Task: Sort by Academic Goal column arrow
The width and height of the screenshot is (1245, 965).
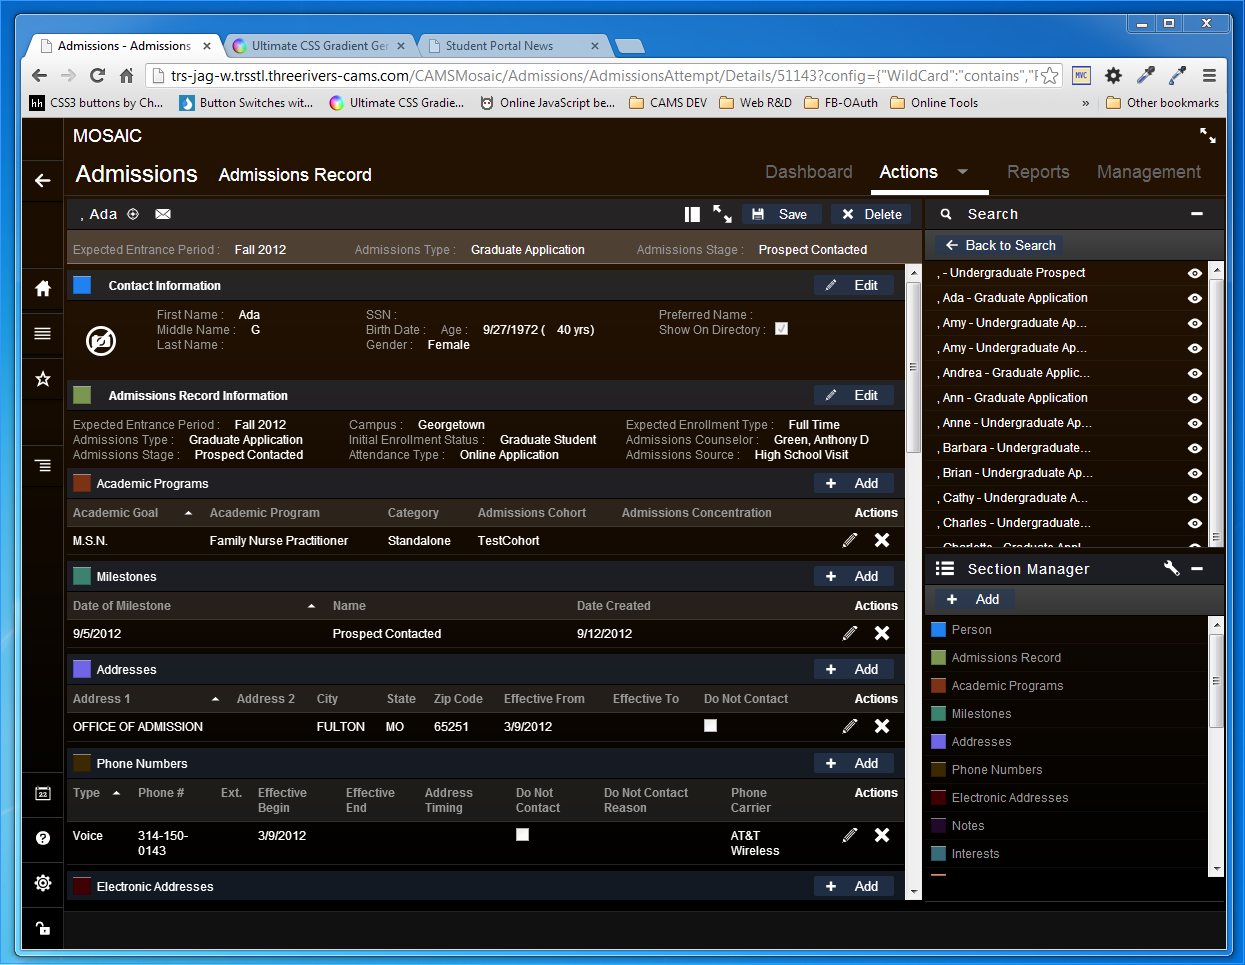Action: (188, 513)
